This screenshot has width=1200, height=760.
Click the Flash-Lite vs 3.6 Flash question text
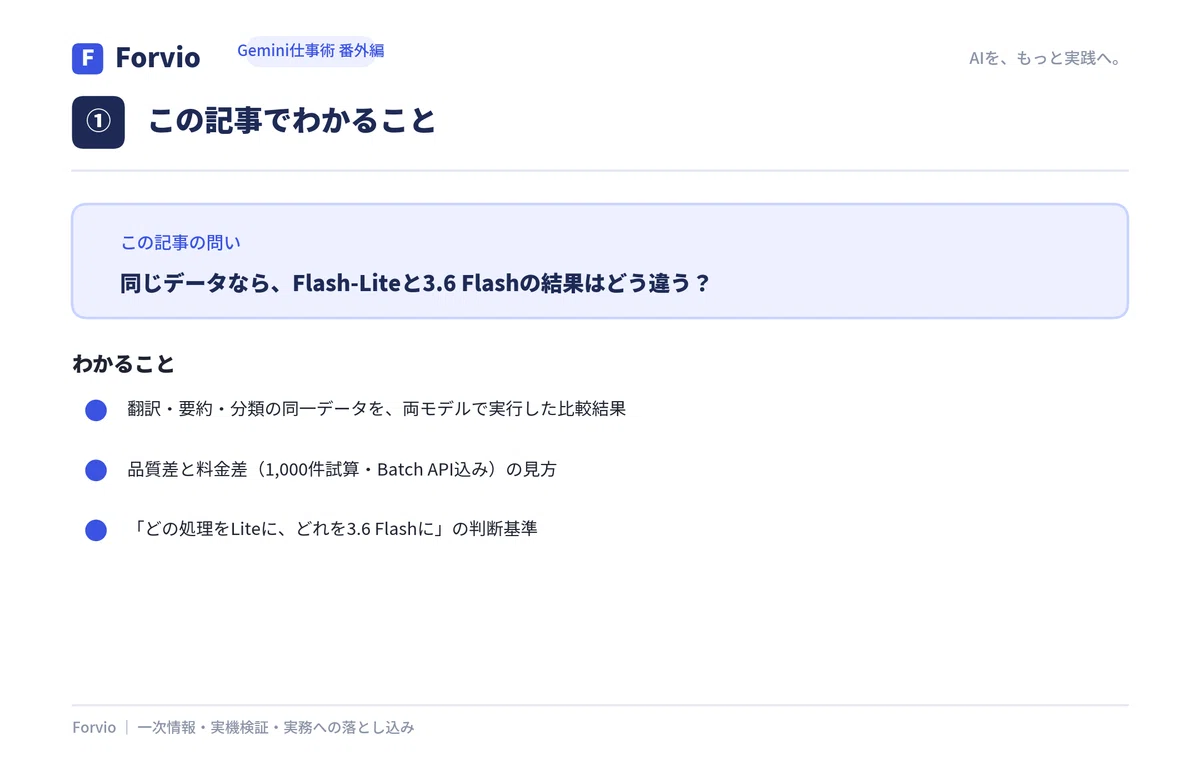coord(415,283)
